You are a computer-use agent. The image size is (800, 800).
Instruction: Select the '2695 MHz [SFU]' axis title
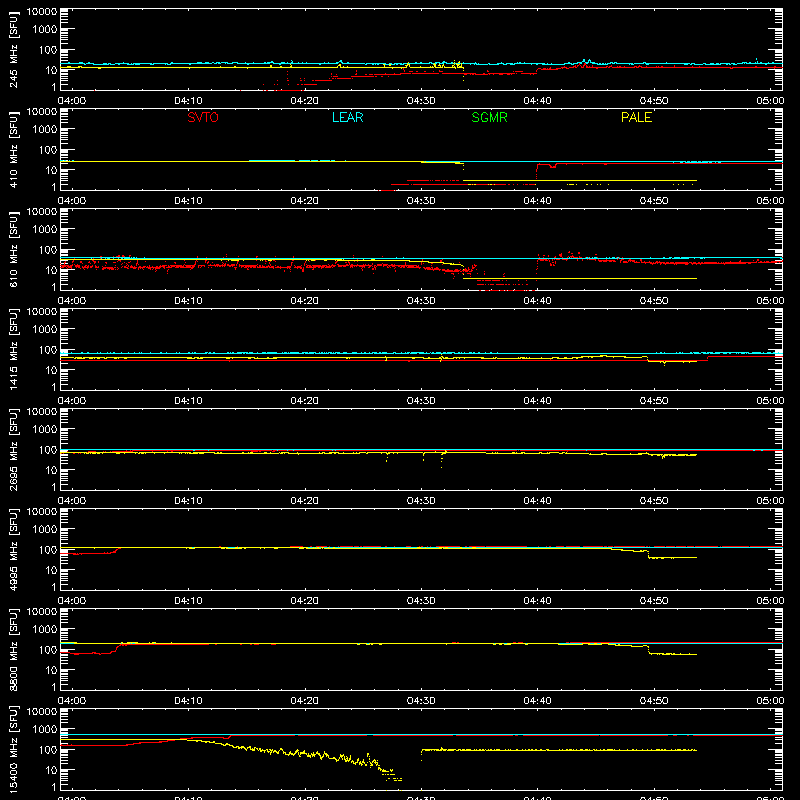14,449
